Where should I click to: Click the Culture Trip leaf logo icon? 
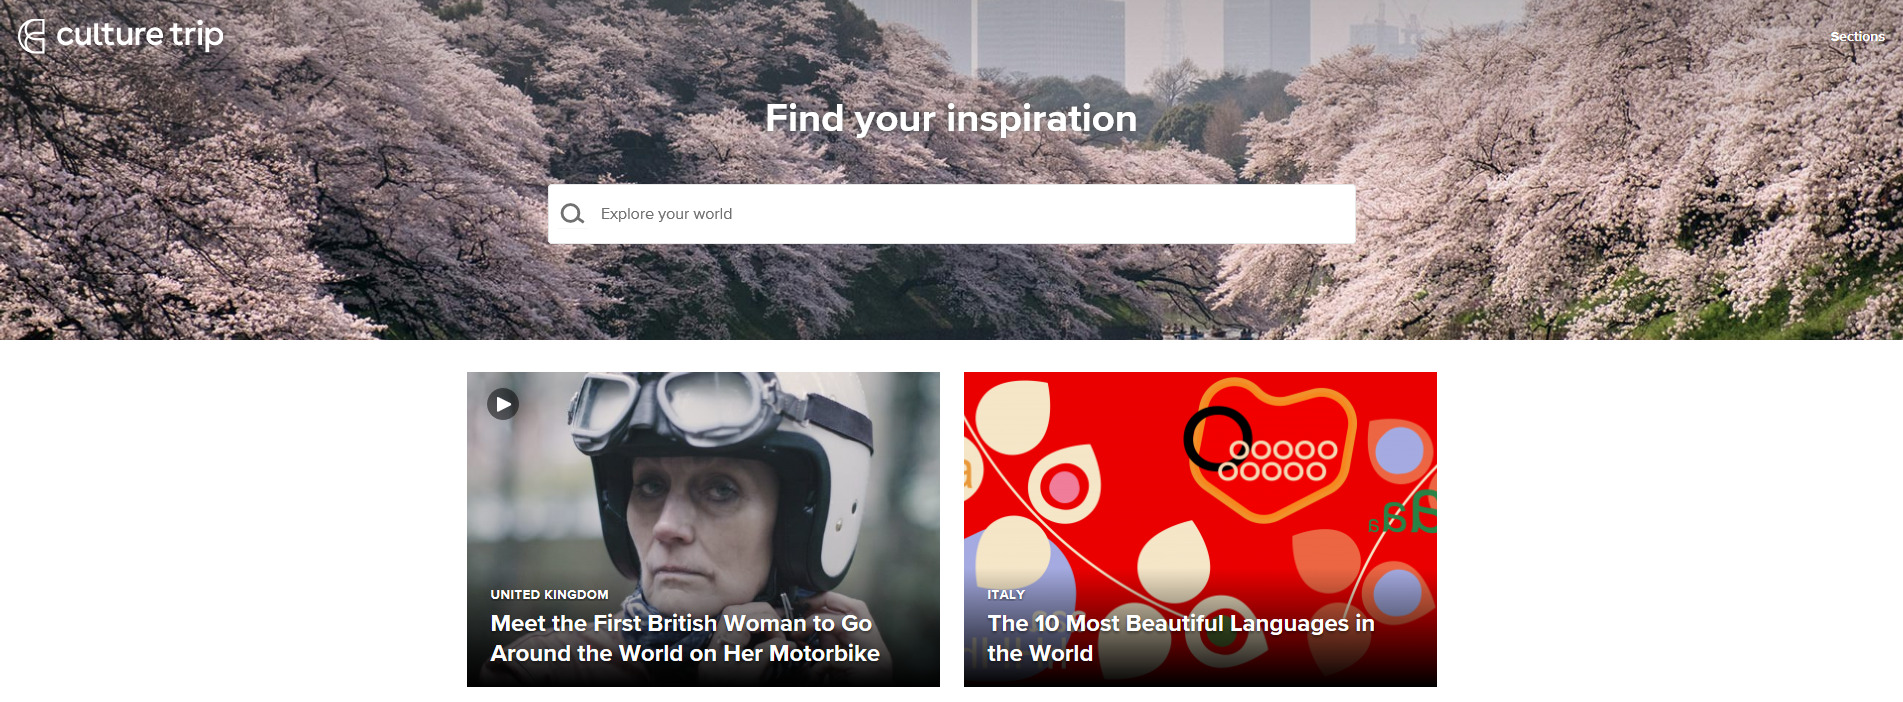pos(32,36)
